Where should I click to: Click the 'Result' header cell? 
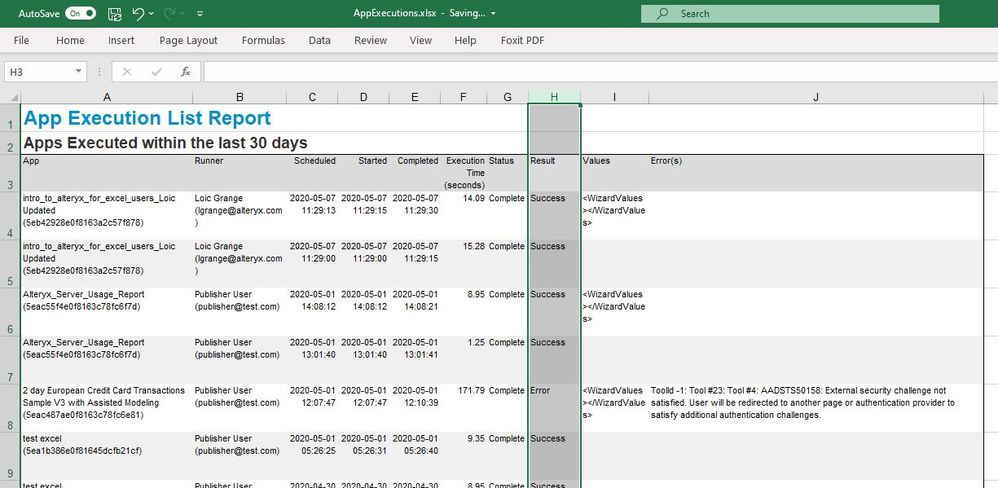[x=554, y=172]
